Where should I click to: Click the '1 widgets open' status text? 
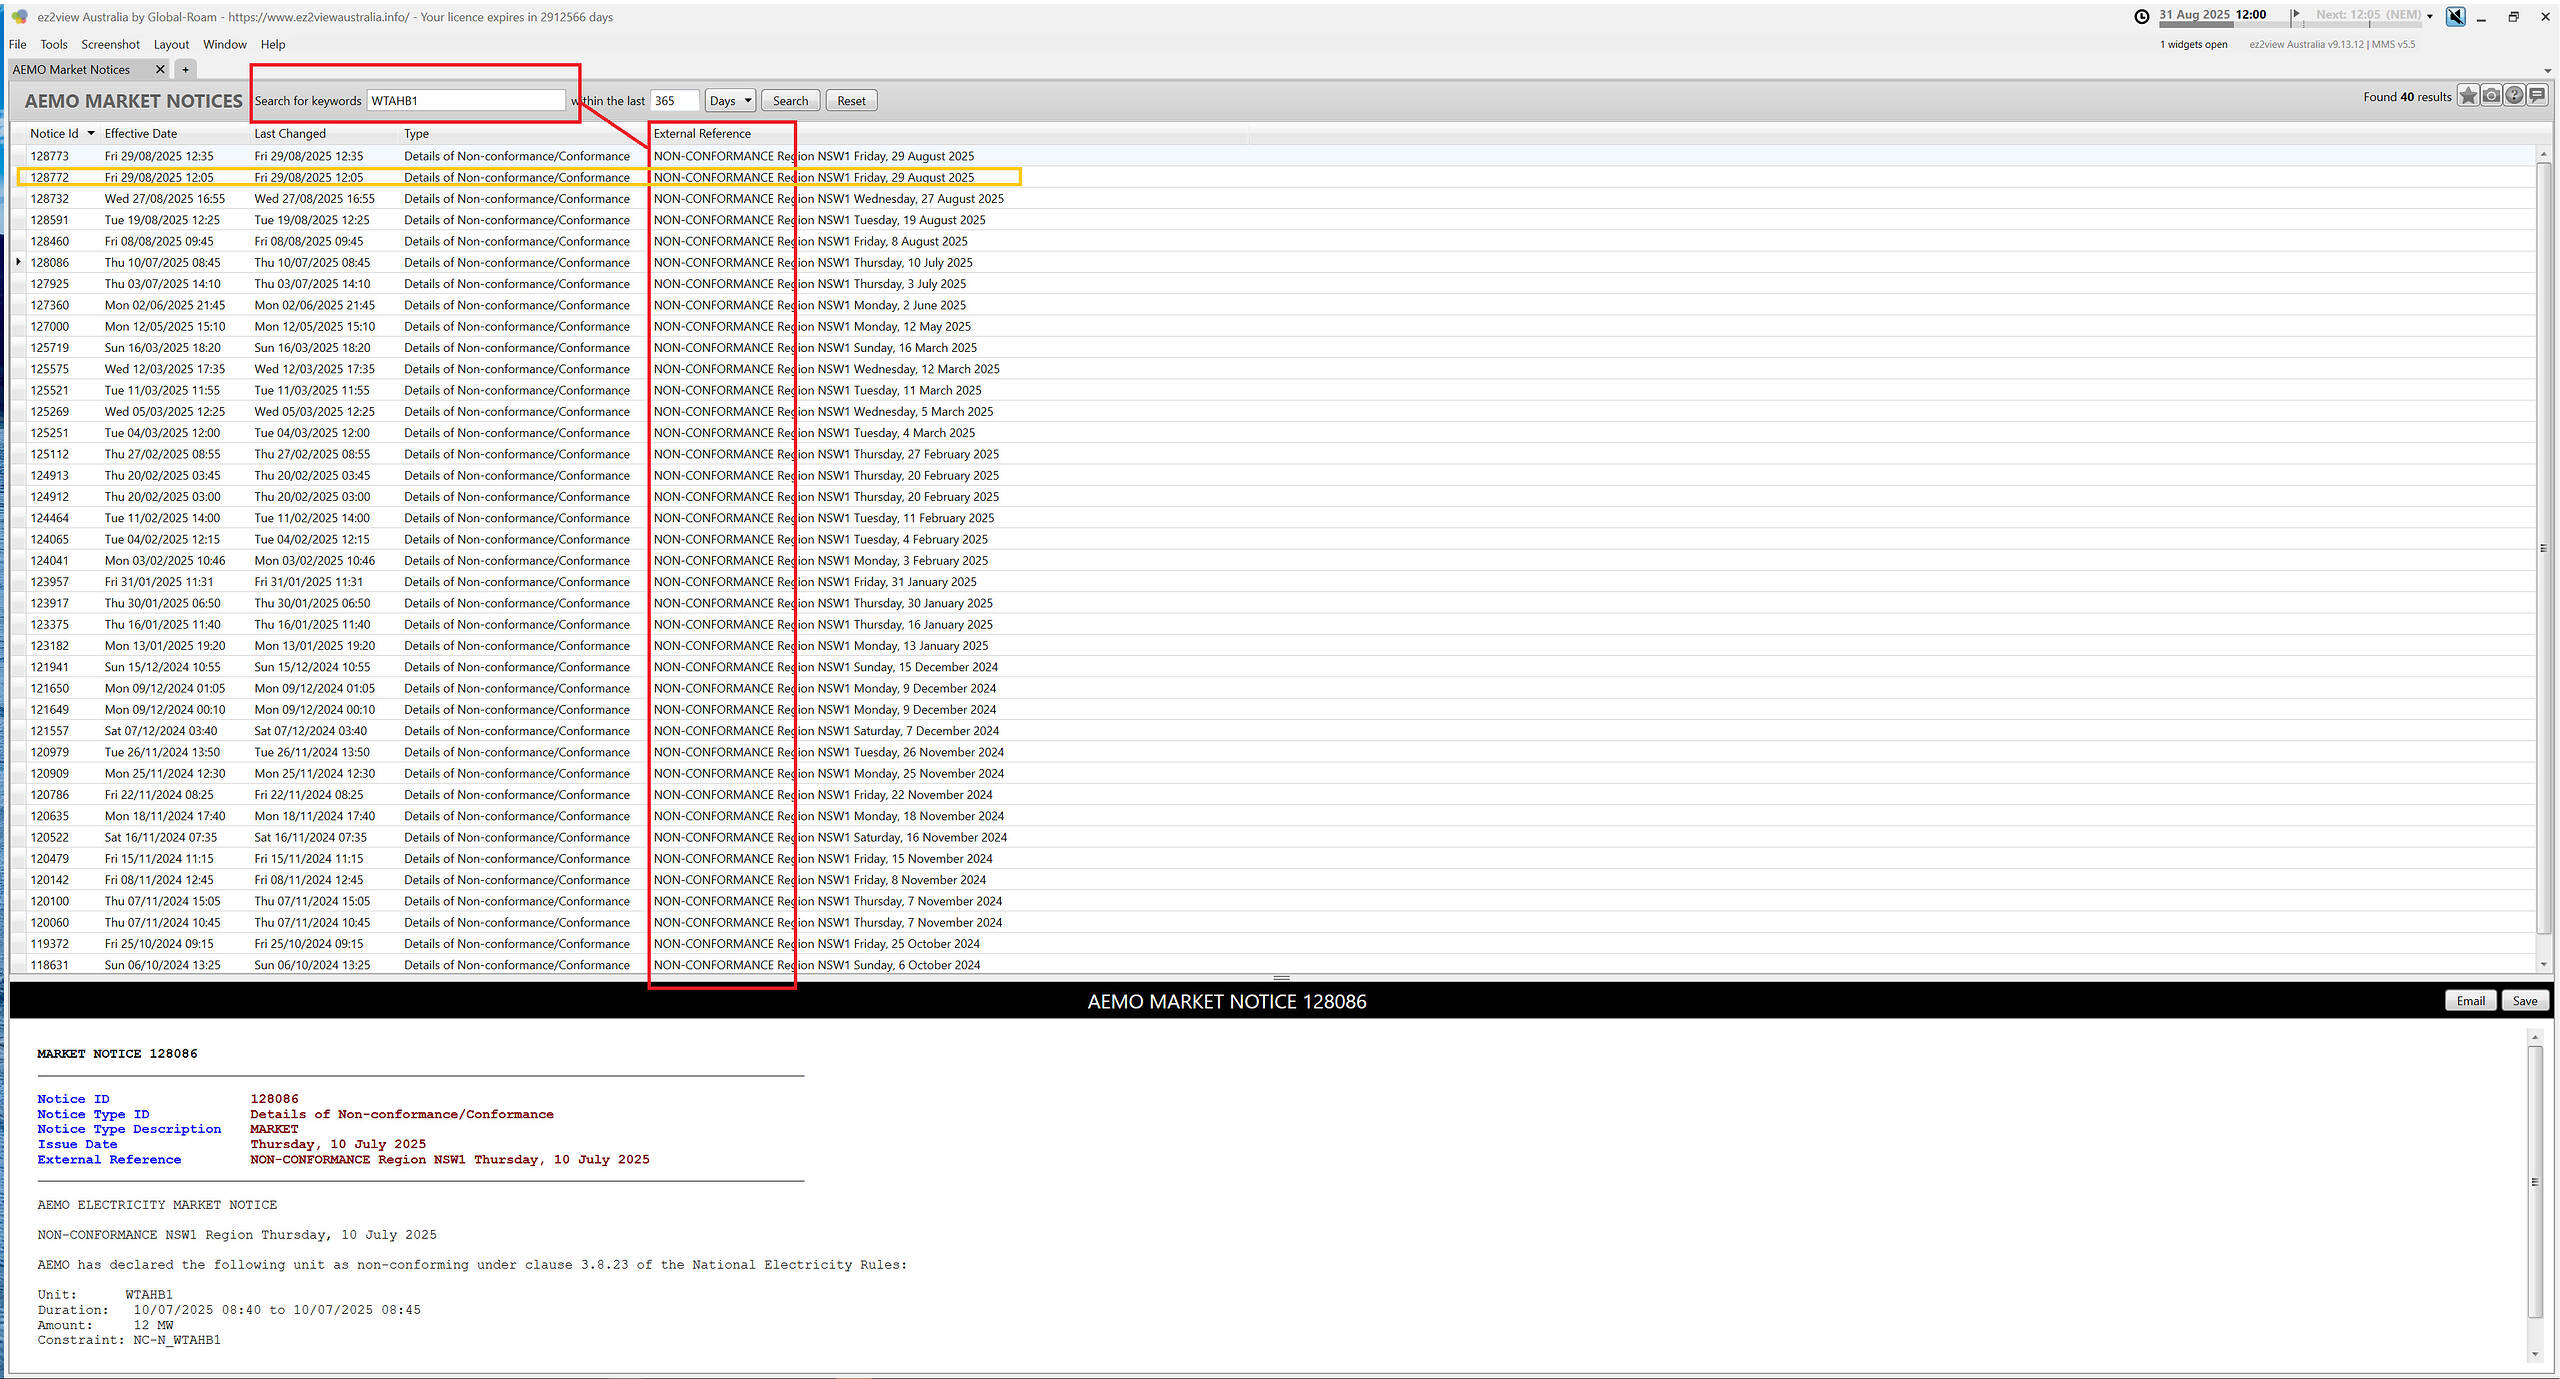point(2193,44)
